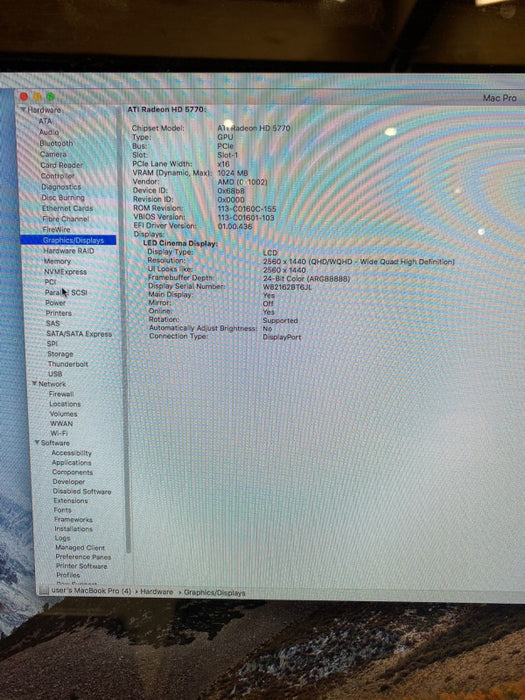This screenshot has height=700, width=525.
Task: Select Fibre Channel entry
Action: coord(66,219)
